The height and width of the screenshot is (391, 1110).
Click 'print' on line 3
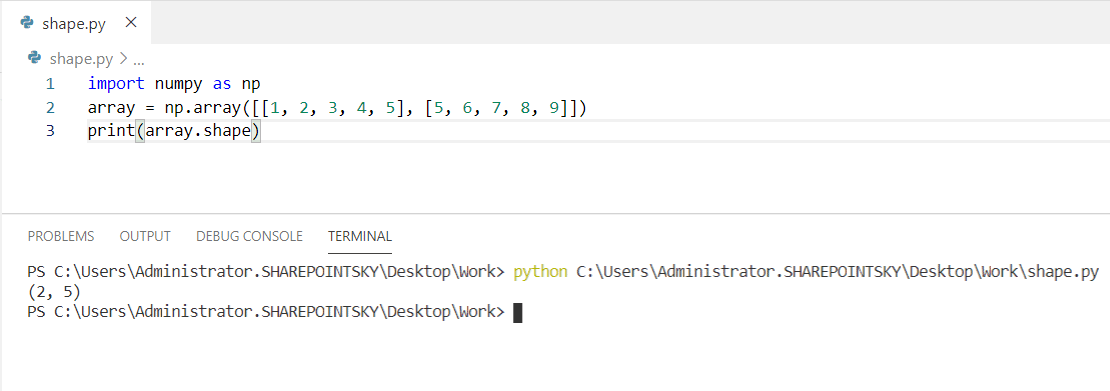pyautogui.click(x=112, y=132)
